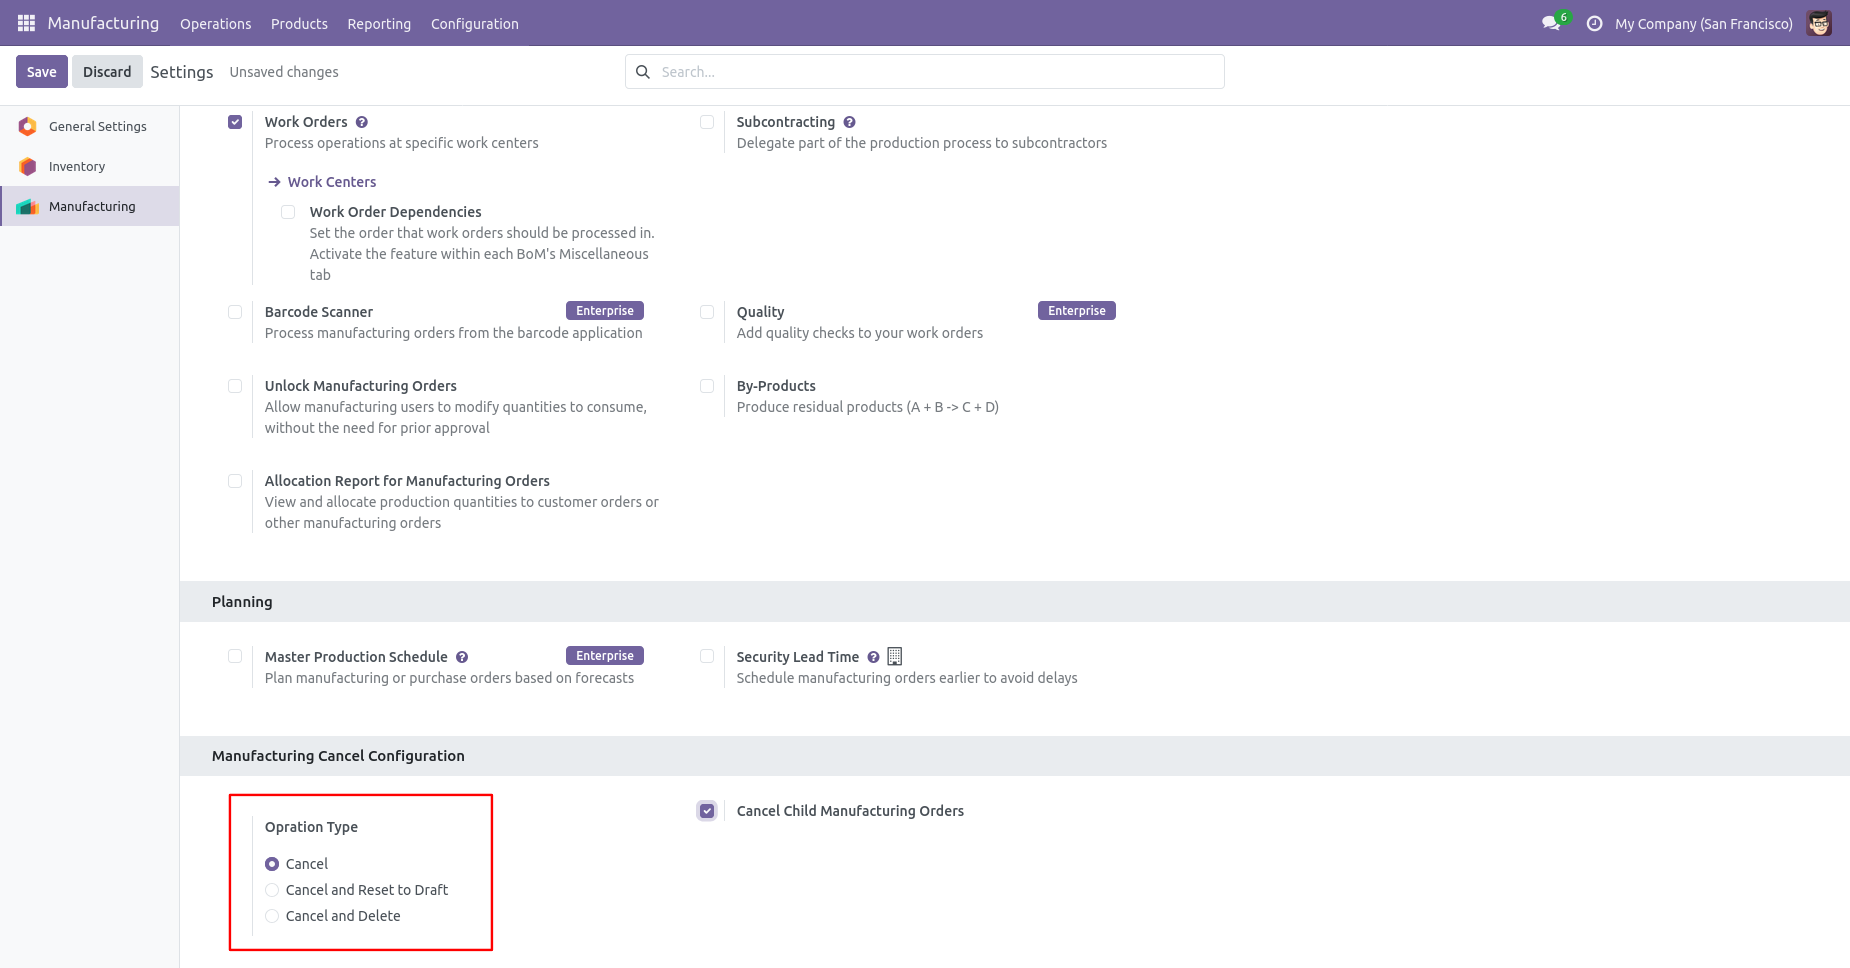
Task: Select the Cancel and Delete option
Action: tap(272, 916)
